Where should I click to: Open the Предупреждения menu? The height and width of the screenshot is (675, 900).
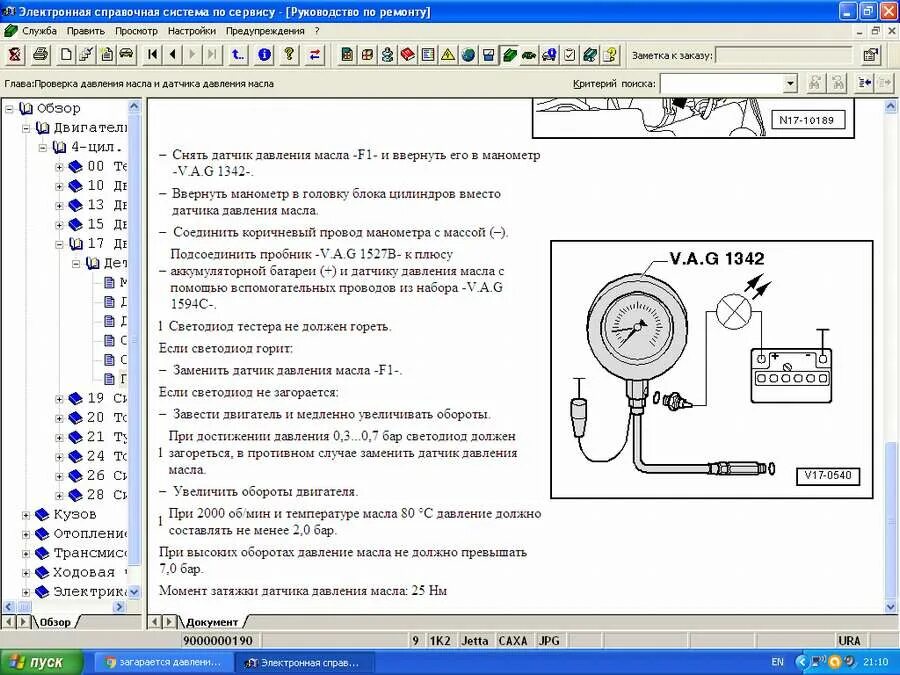(x=265, y=31)
